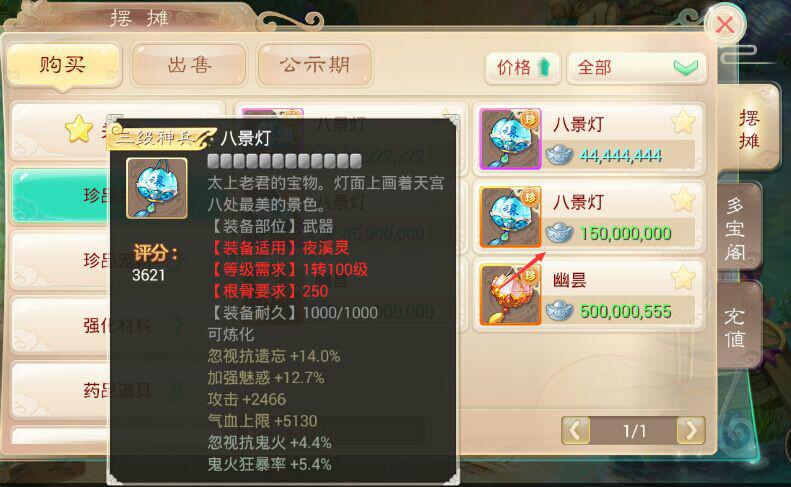This screenshot has height=487, width=791.
Task: Open the 充值 recharge side tab
Action: point(735,327)
